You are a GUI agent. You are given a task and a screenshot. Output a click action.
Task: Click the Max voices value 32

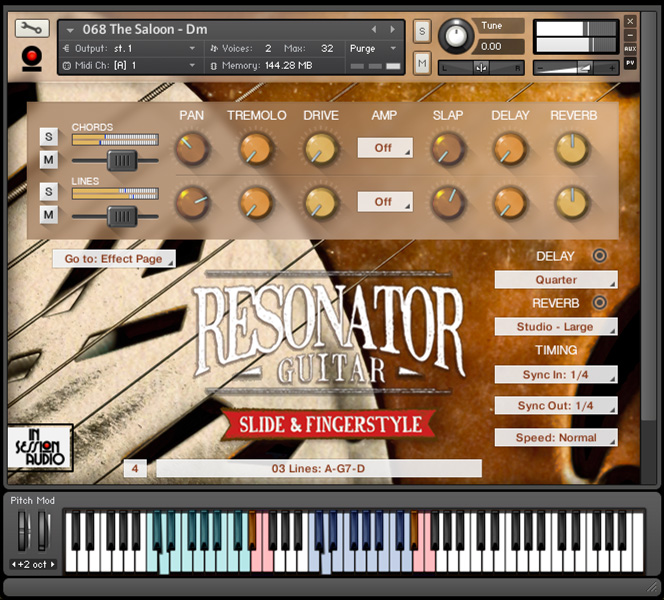327,49
